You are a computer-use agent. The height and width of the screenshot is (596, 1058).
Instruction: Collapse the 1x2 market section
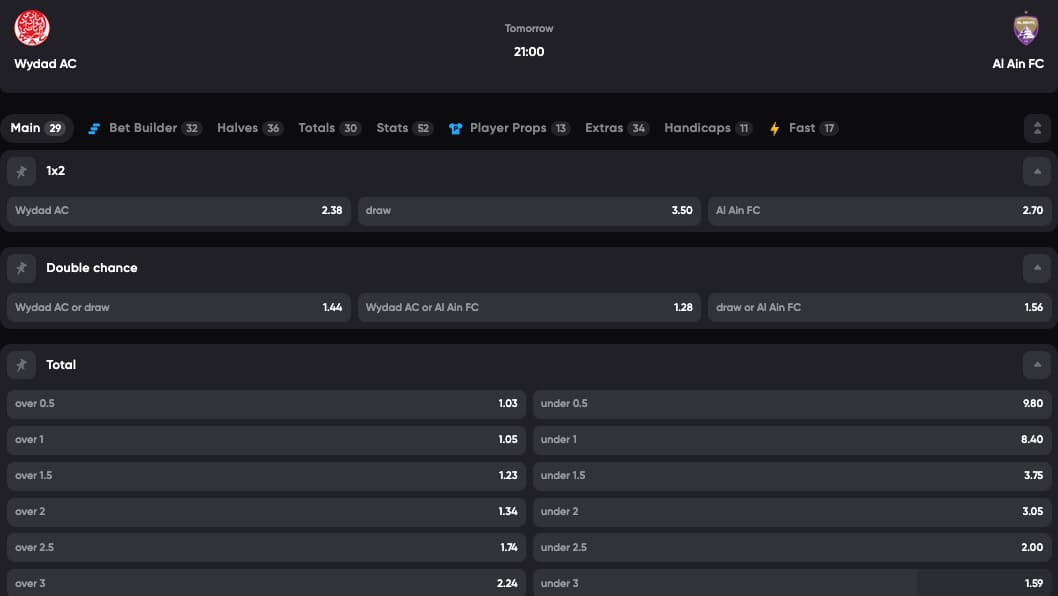tap(1037, 171)
